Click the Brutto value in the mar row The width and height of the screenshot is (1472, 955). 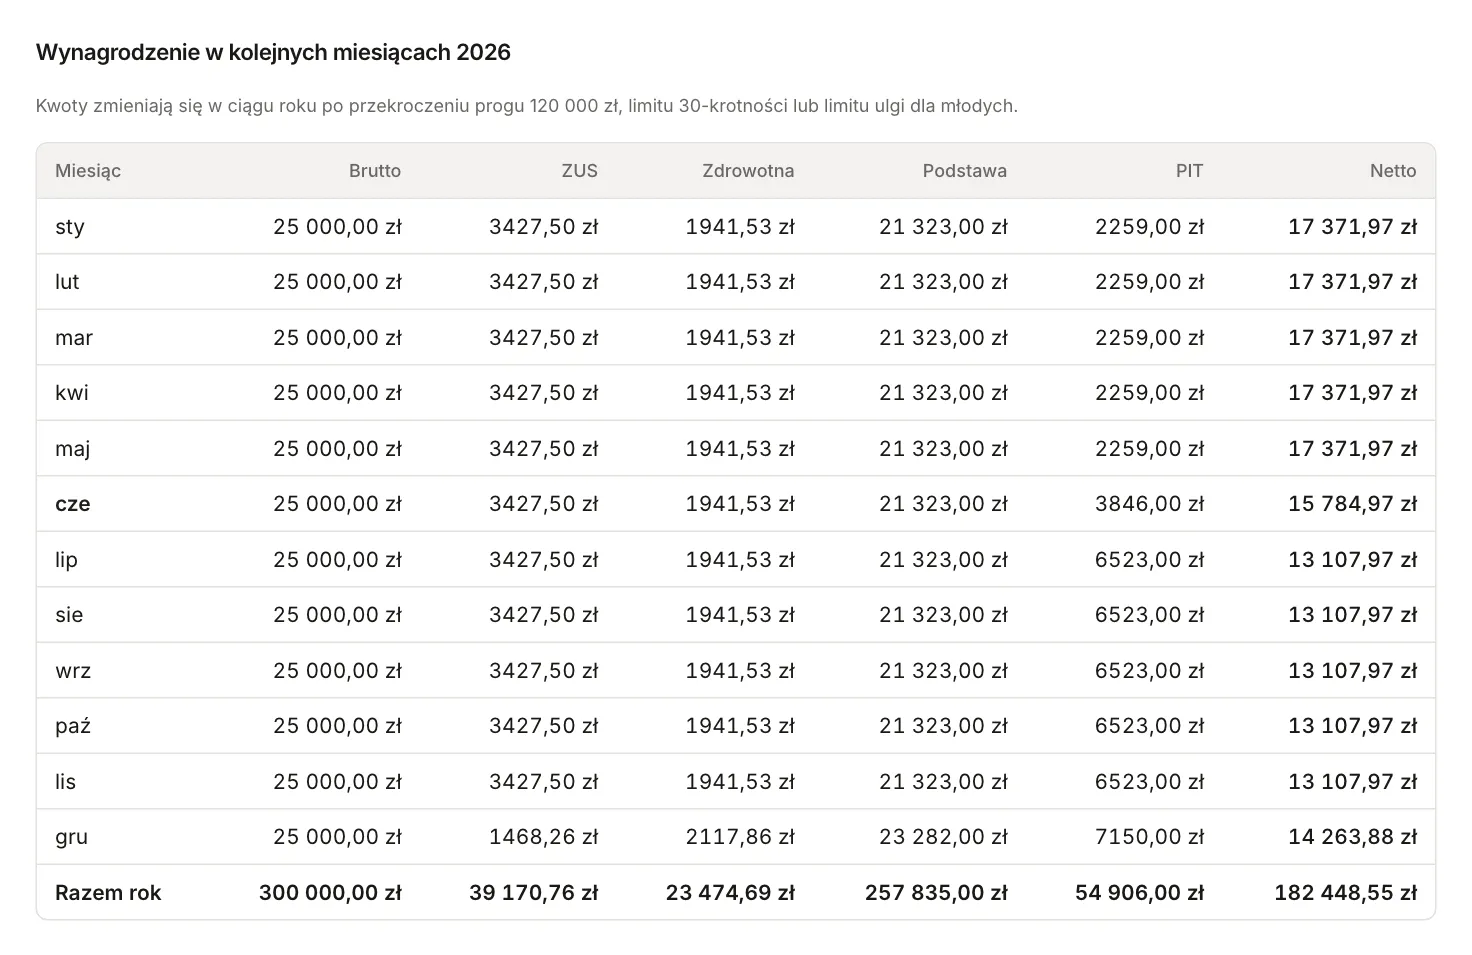(338, 338)
